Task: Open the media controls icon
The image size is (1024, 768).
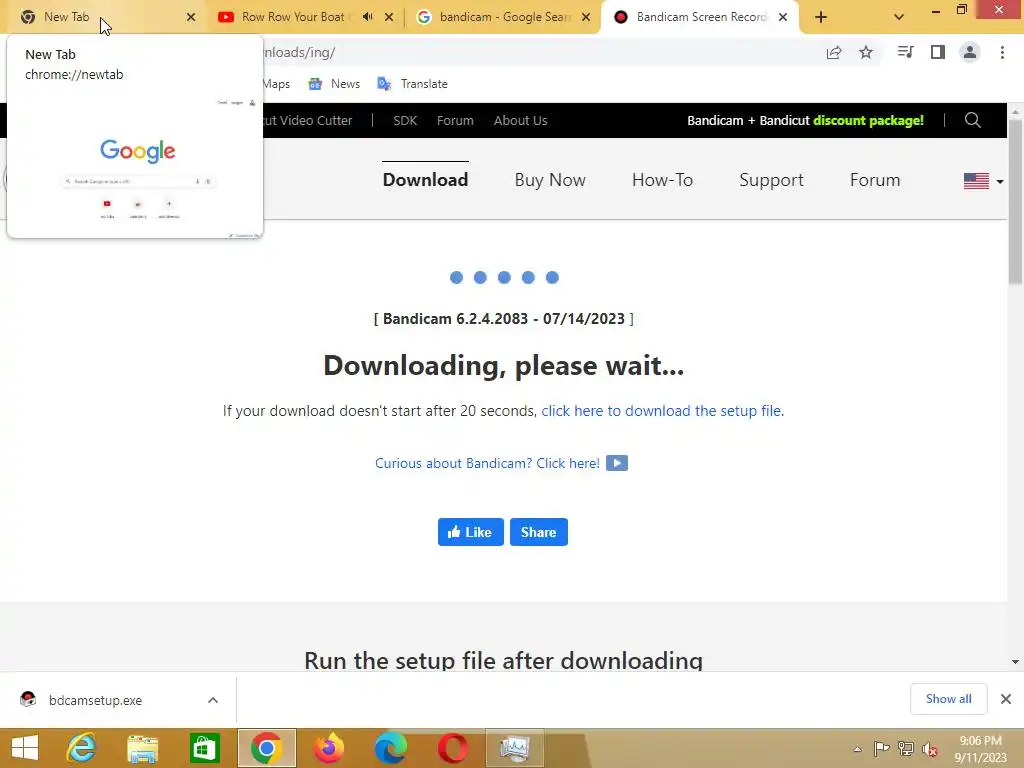Action: pos(905,52)
